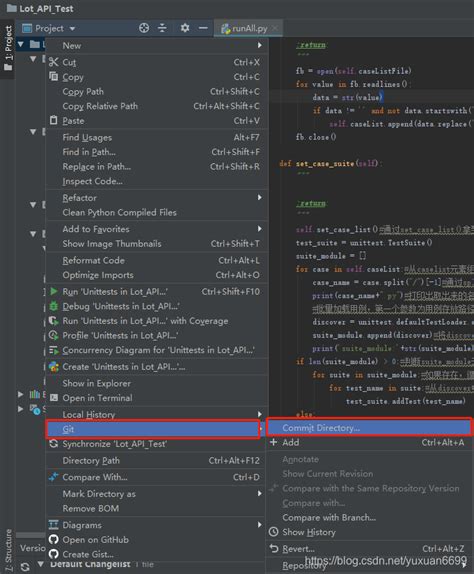Close the runAll.py tab
The height and width of the screenshot is (574, 474).
[x=275, y=28]
